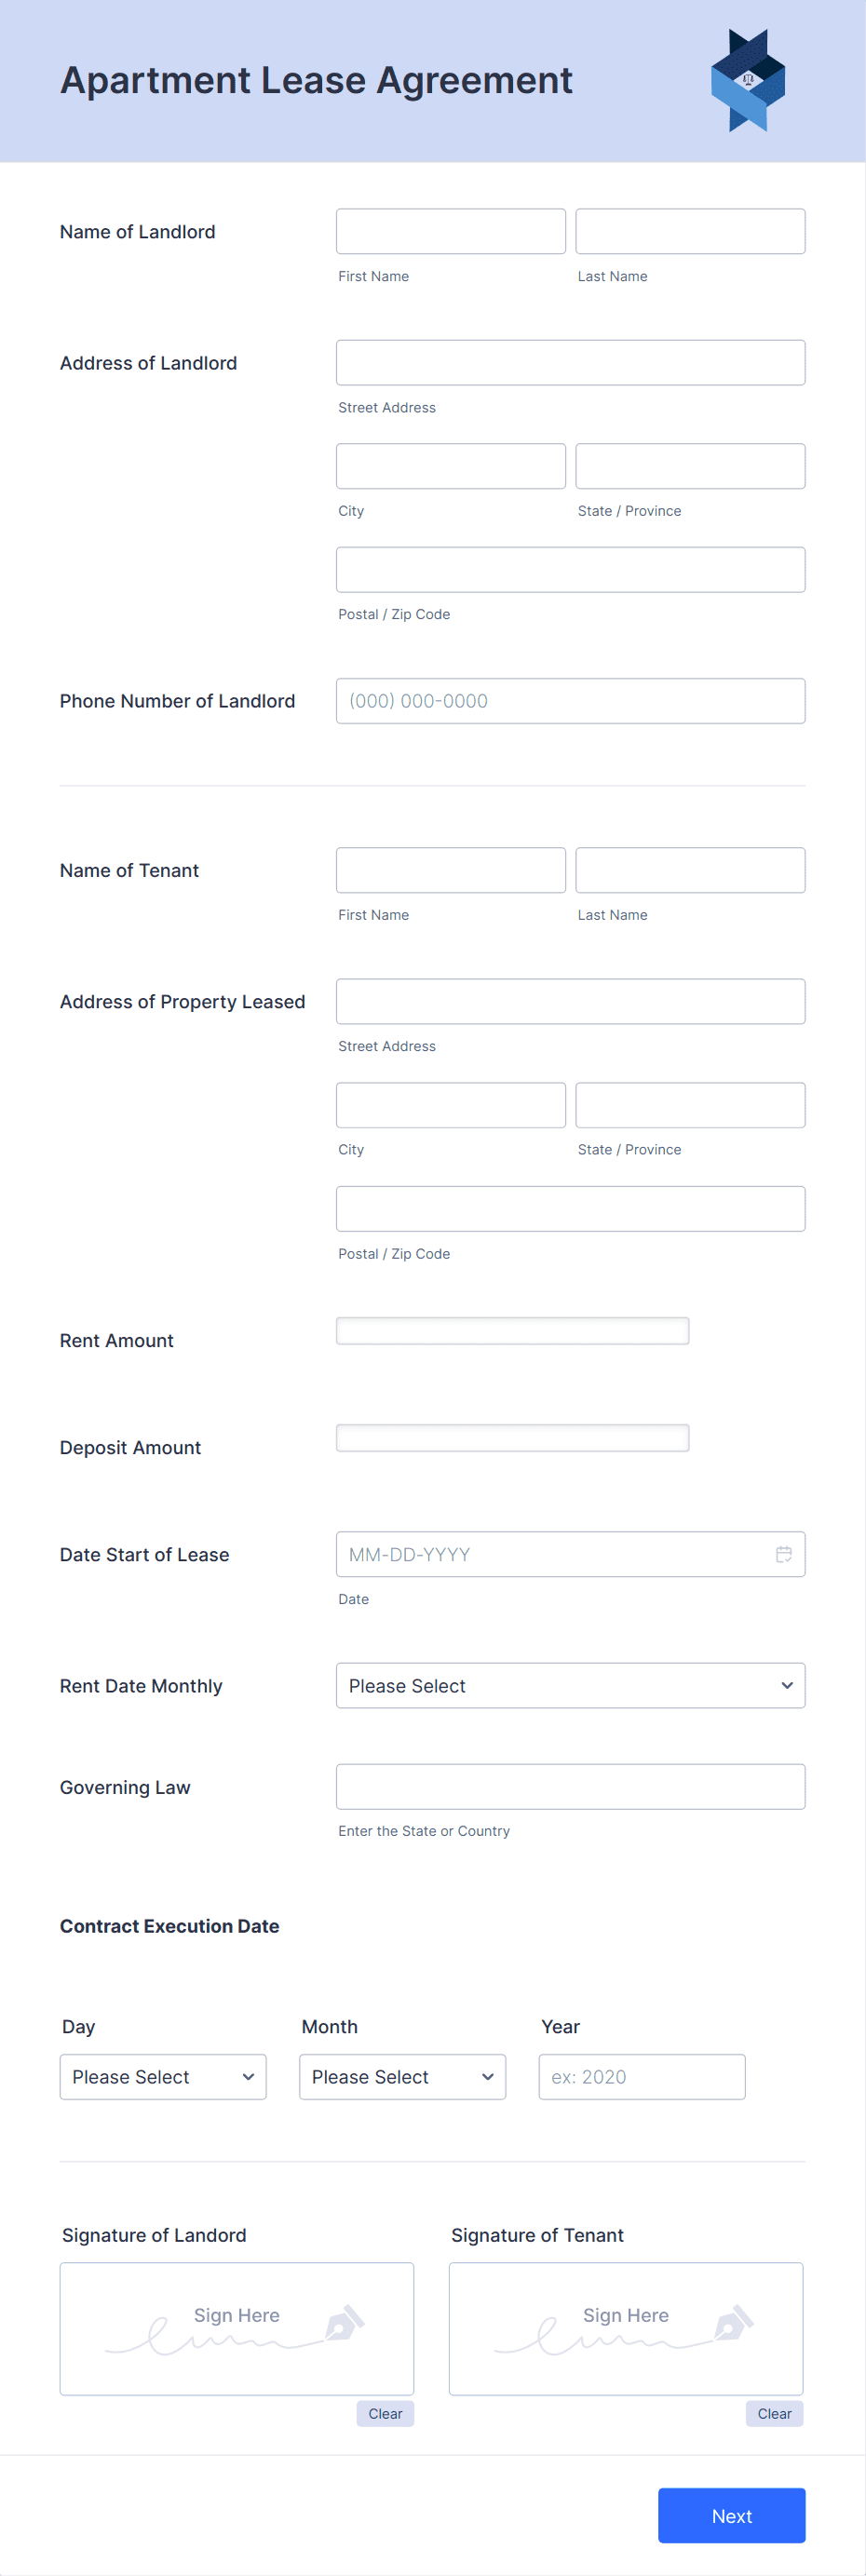Select the Governing Law text field
Viewport: 866px width, 2576px height.
pos(570,1786)
